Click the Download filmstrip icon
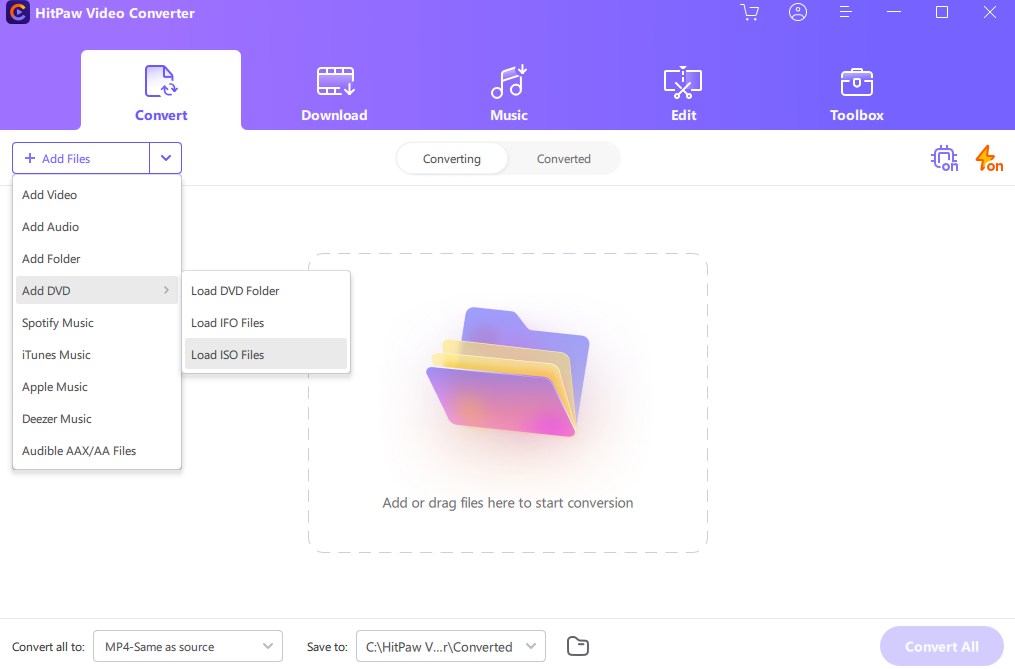 tap(335, 81)
